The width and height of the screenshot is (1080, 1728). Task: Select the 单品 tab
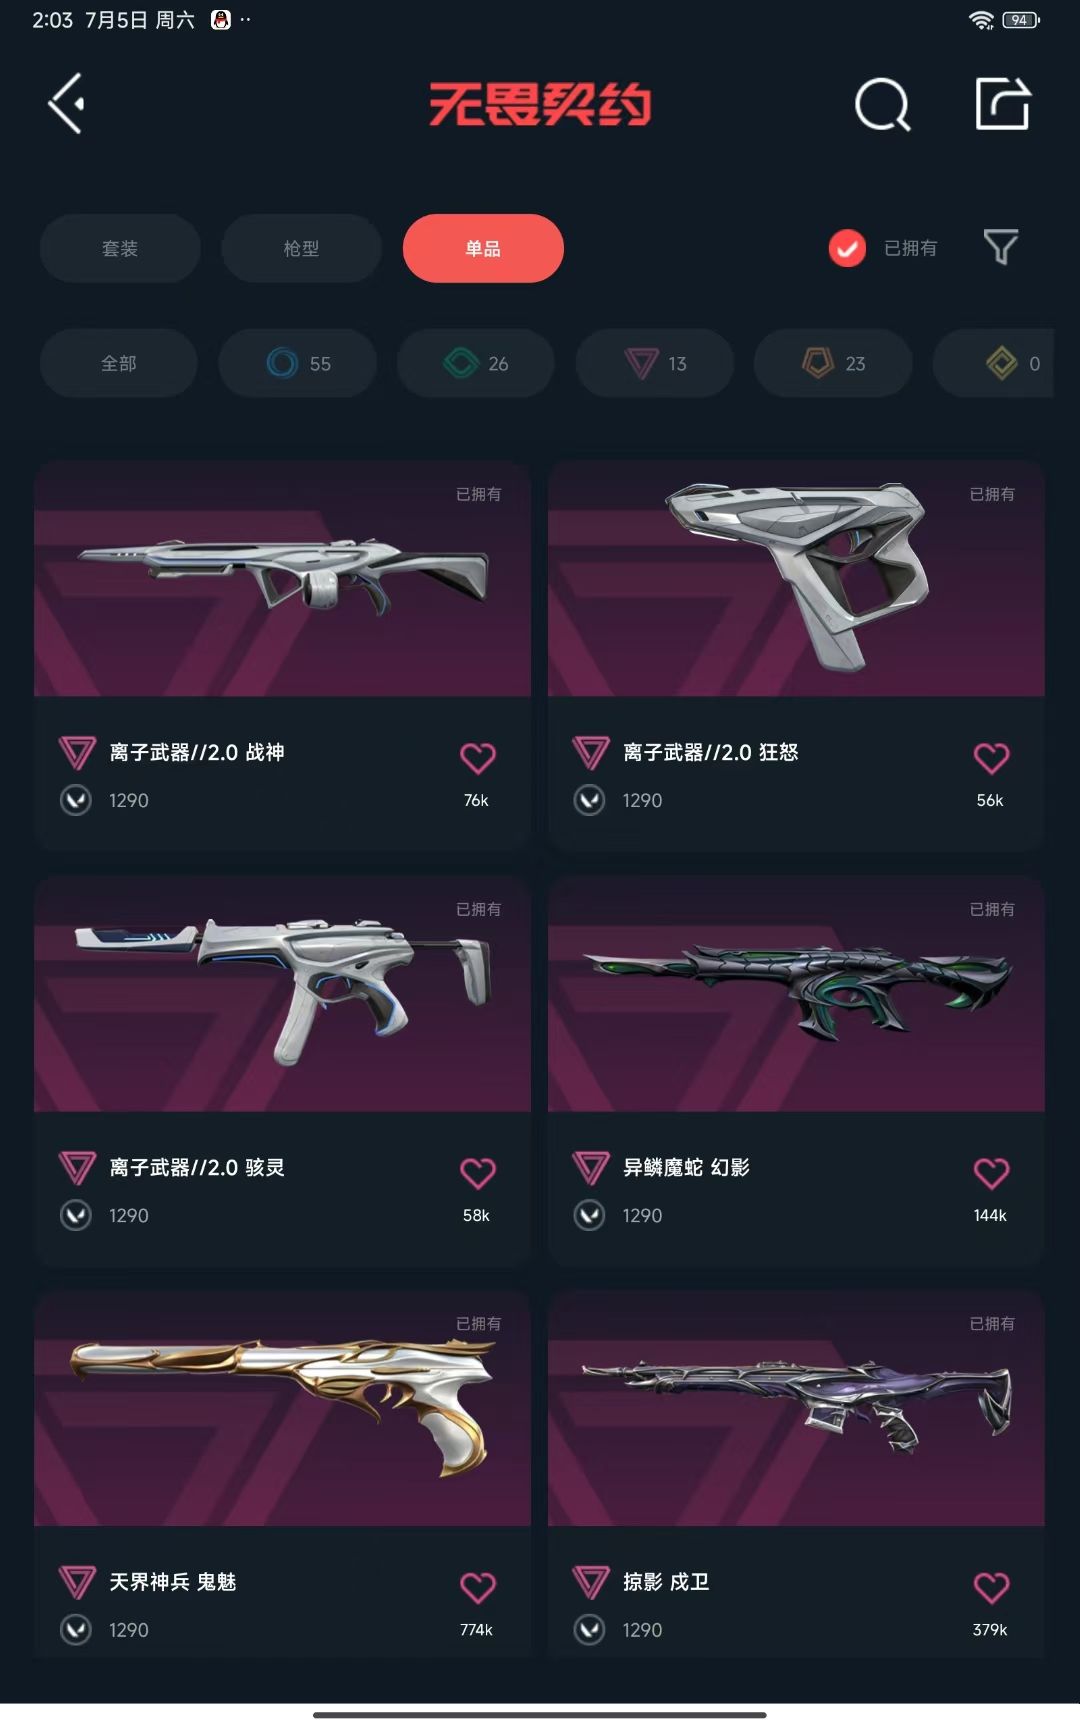pyautogui.click(x=483, y=248)
